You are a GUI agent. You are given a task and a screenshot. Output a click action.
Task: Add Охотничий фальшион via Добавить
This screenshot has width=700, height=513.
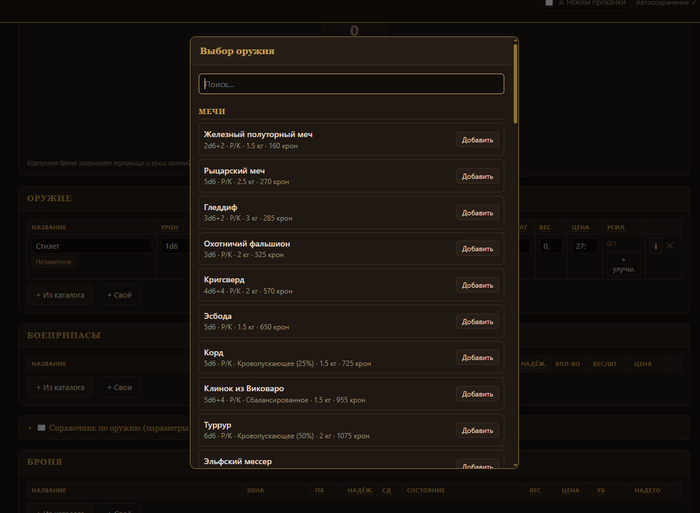[477, 249]
